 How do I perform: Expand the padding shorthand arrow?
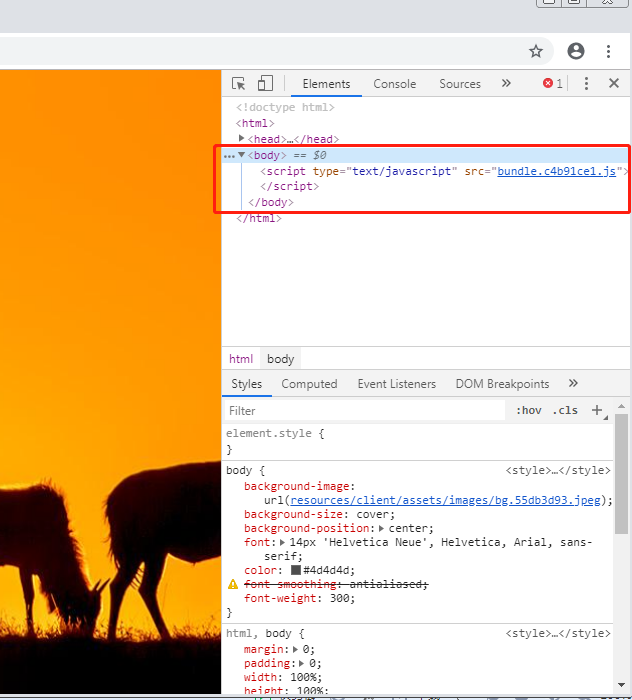click(x=302, y=663)
